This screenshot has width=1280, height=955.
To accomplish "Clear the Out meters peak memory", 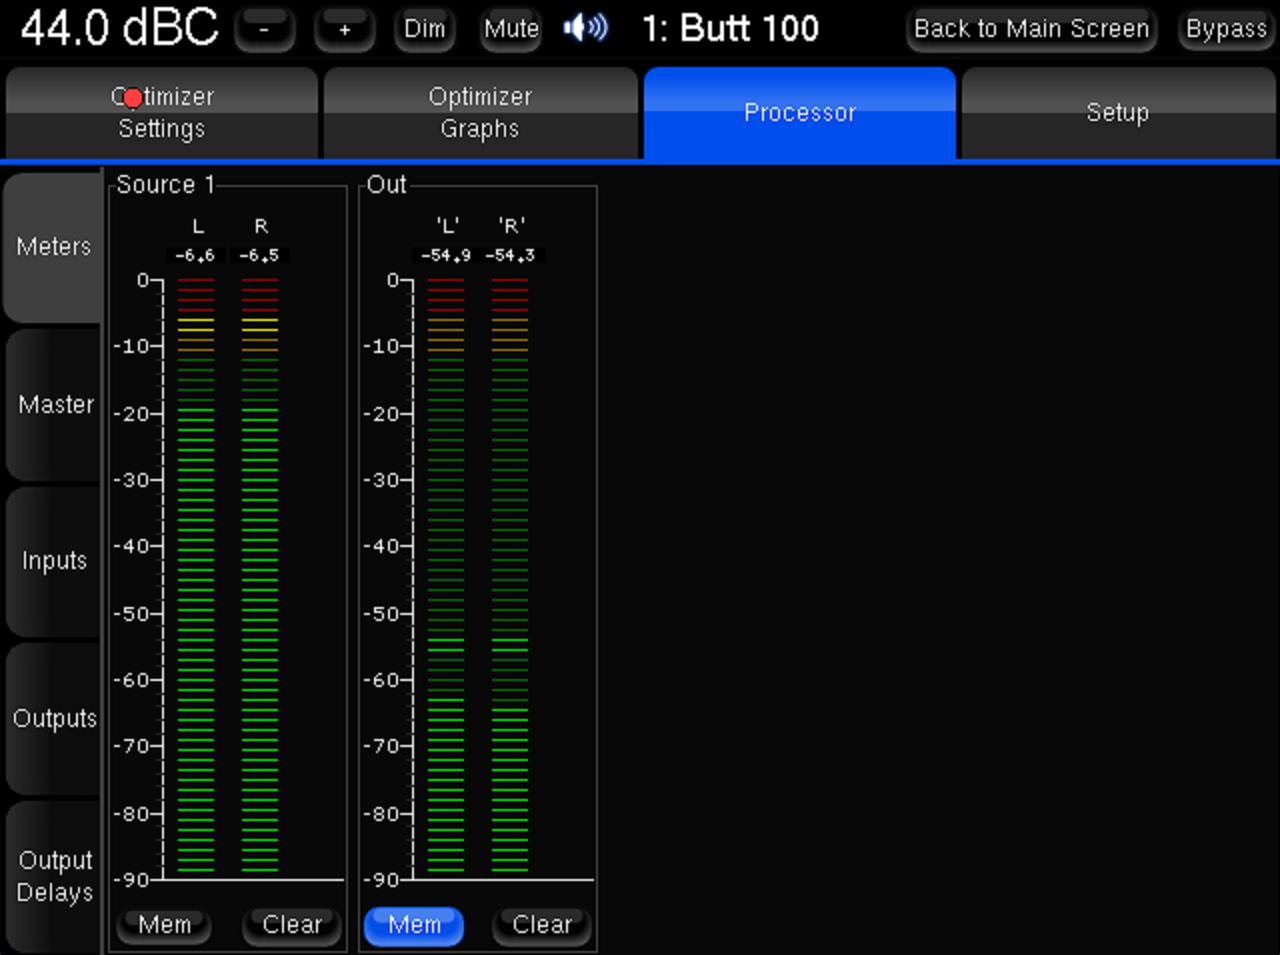I will point(542,925).
